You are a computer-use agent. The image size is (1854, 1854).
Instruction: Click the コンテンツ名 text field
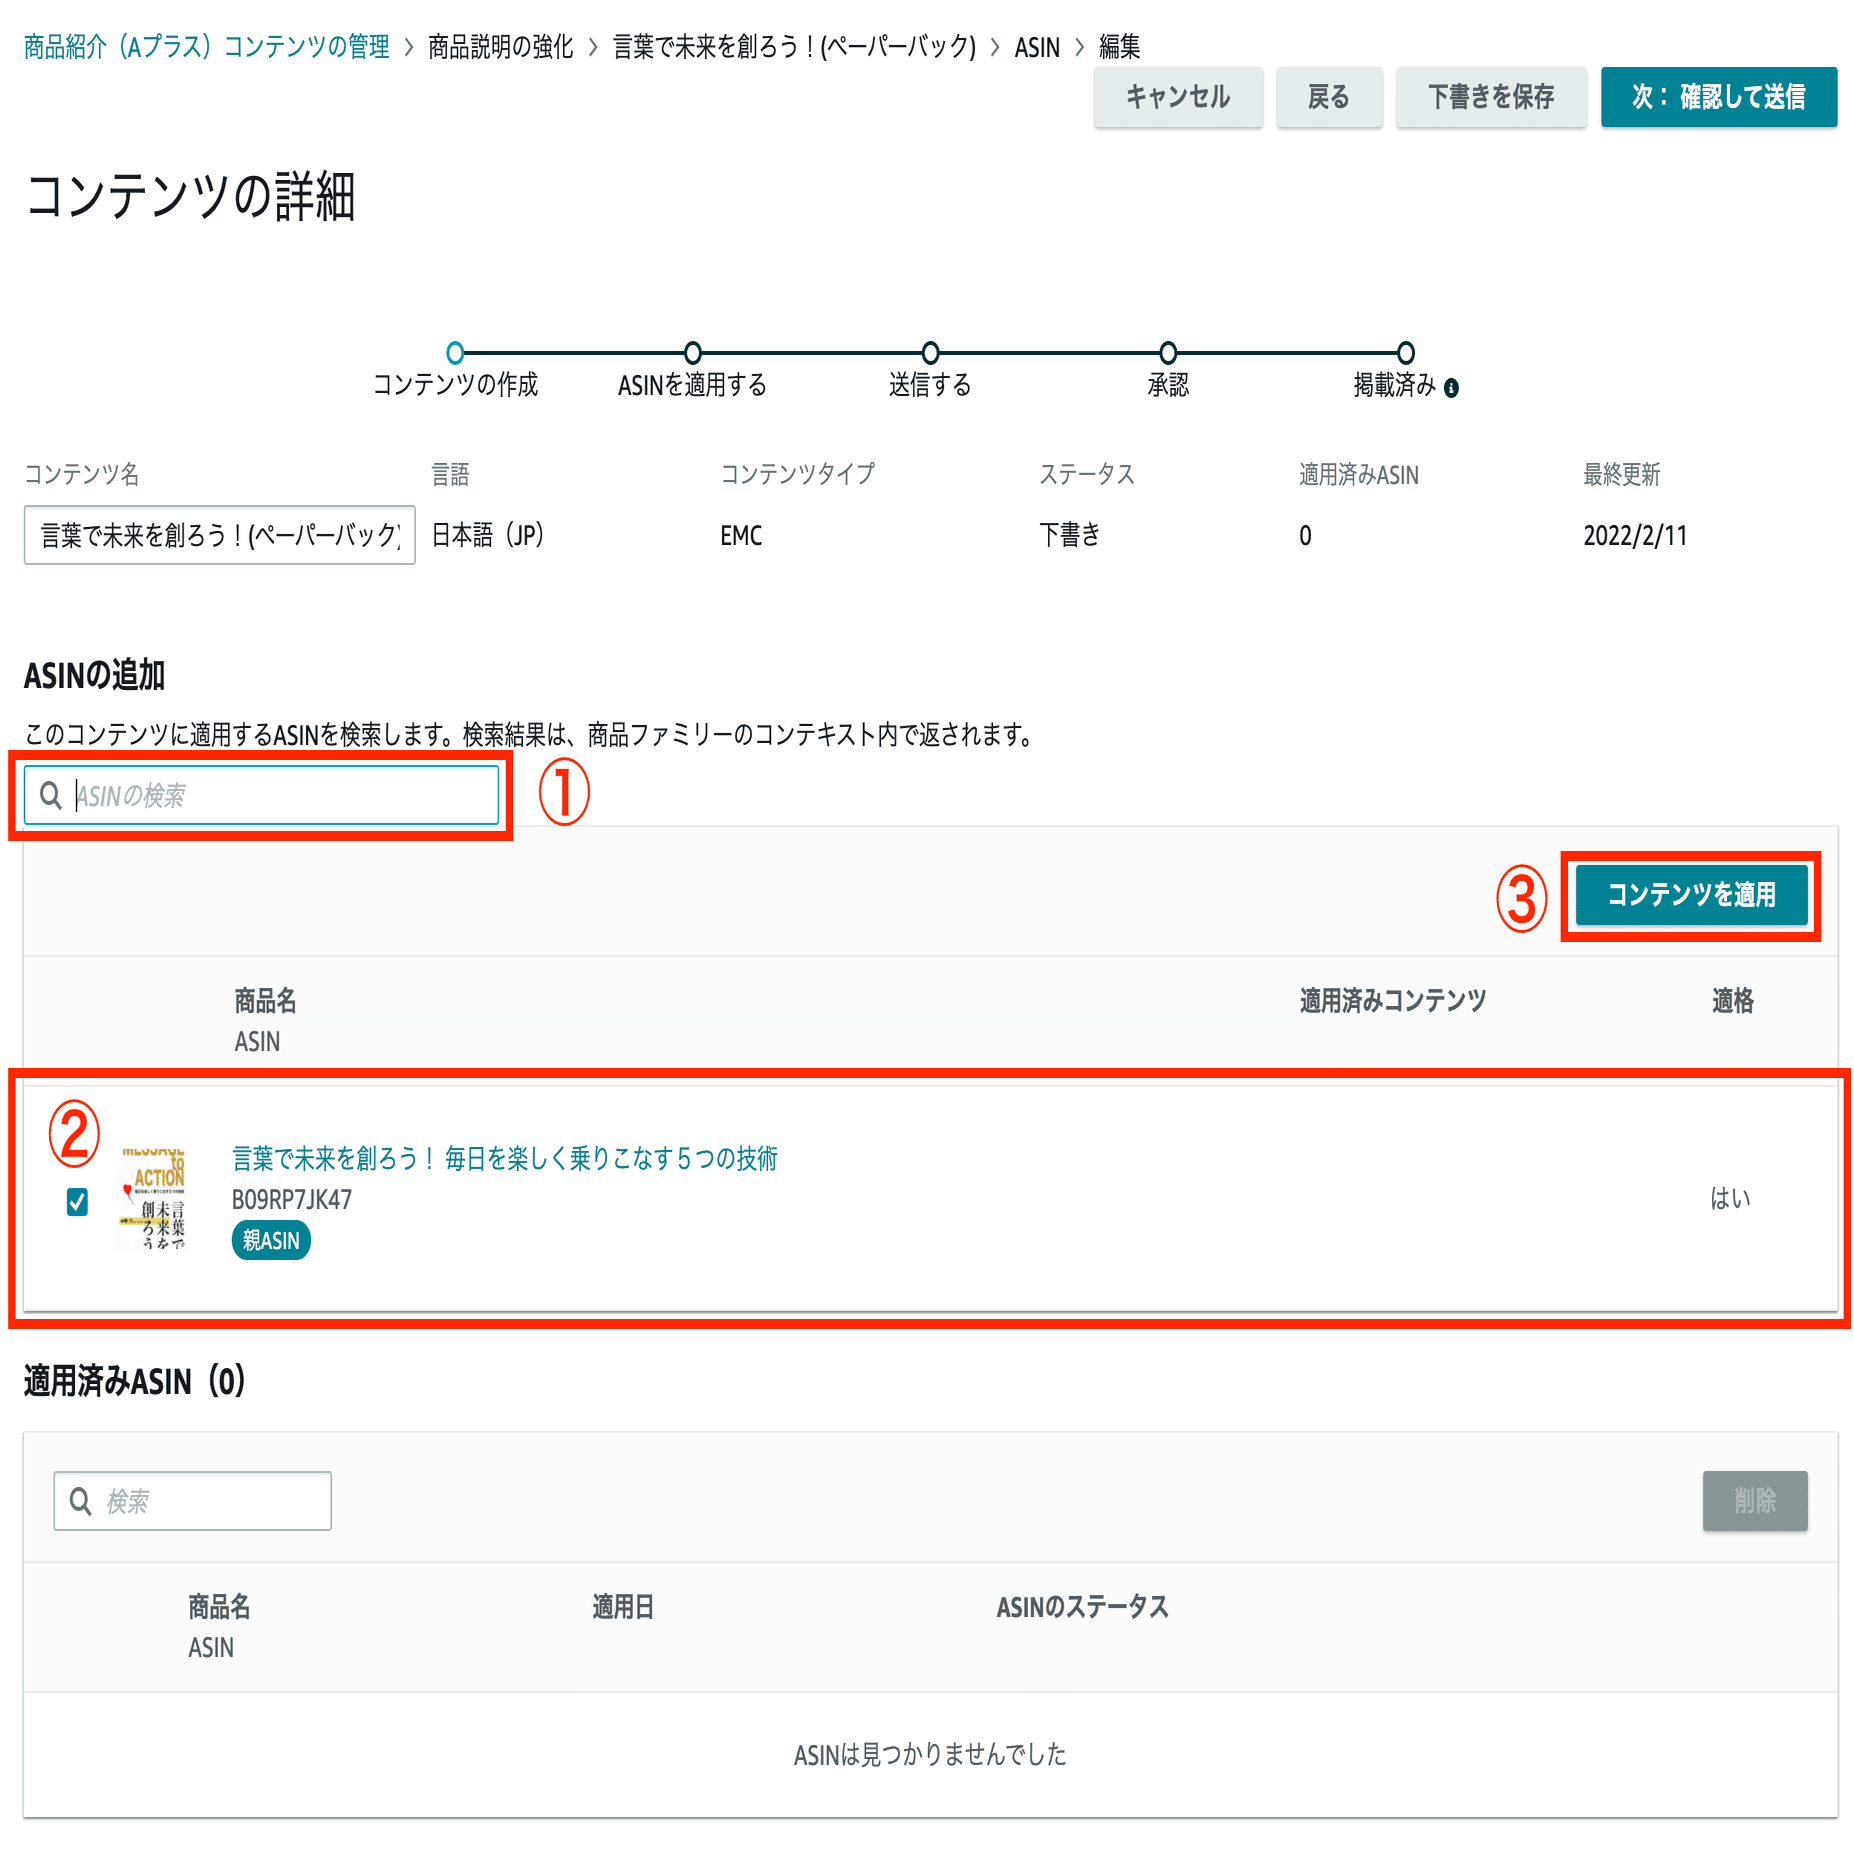point(218,535)
